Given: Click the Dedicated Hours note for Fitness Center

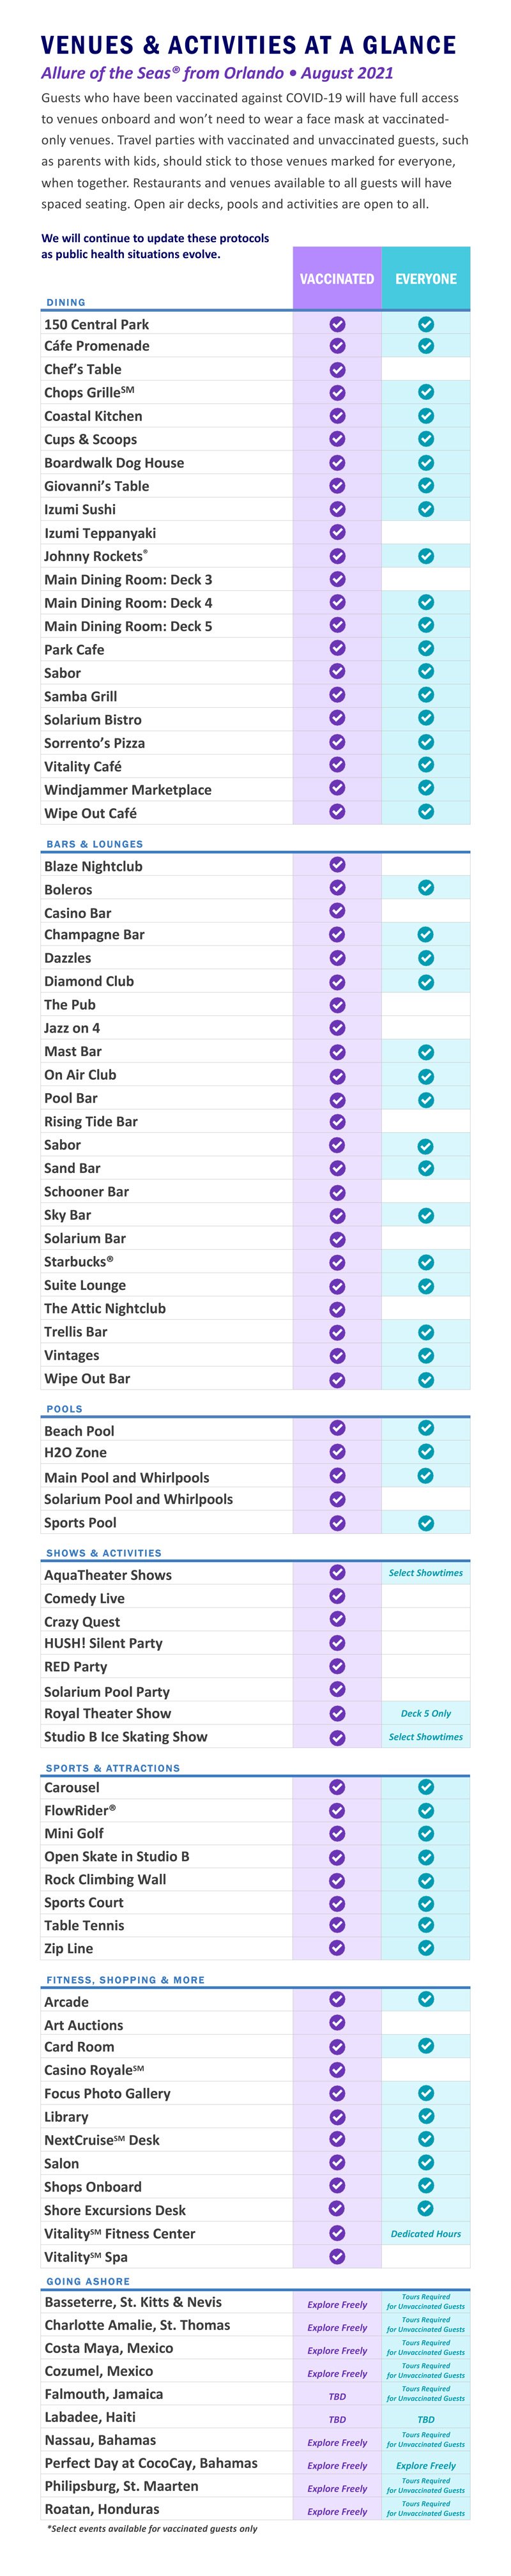Looking at the screenshot, I should 426,2234.
